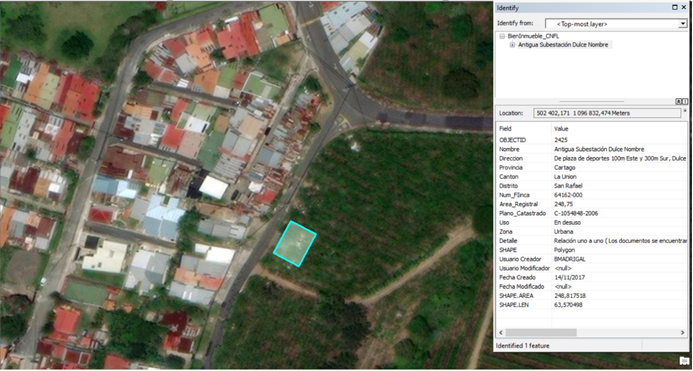This screenshot has width=693, height=371.
Task: Click the left pane layout toggle icon
Action: coord(677,102)
